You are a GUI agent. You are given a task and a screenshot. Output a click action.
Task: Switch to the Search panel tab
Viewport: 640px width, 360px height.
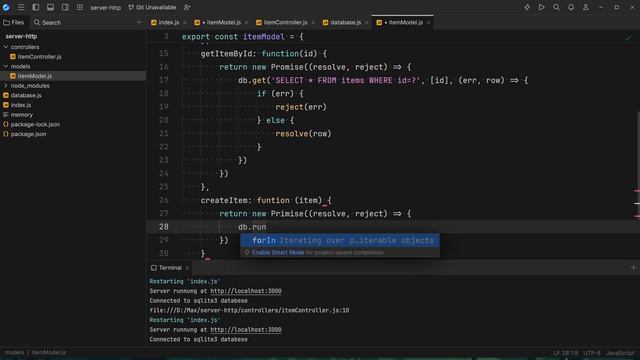[x=47, y=22]
